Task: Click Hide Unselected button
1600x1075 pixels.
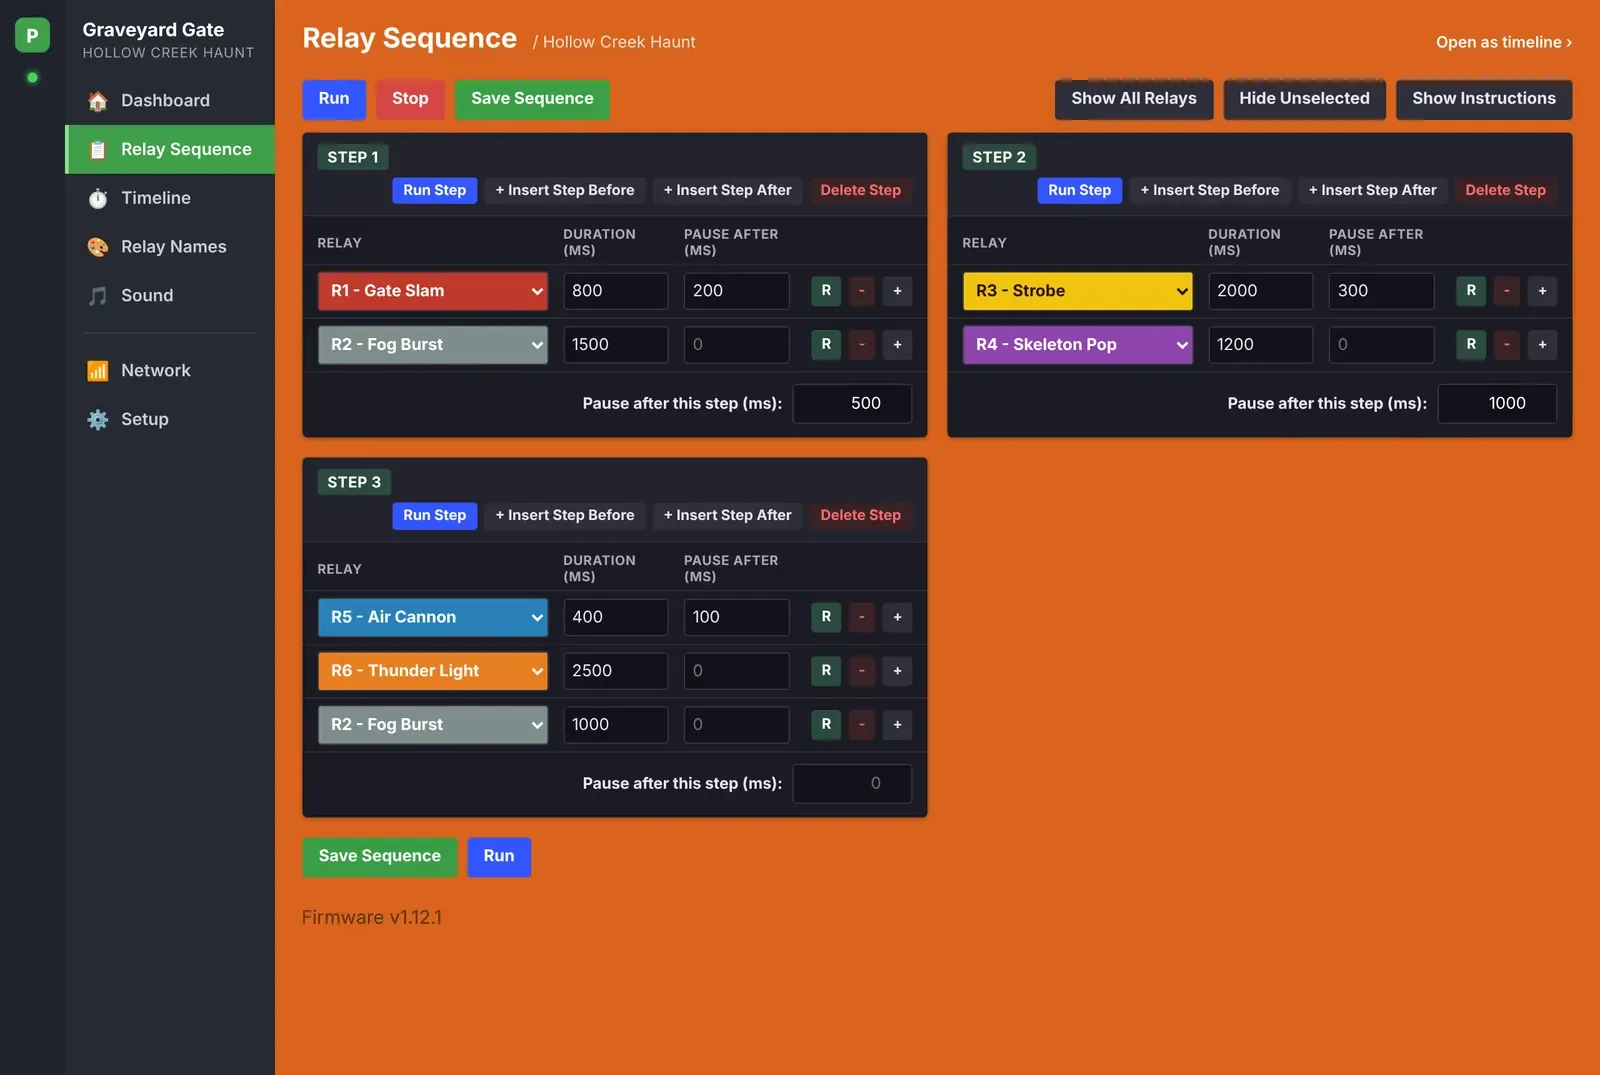Action: click(1304, 99)
